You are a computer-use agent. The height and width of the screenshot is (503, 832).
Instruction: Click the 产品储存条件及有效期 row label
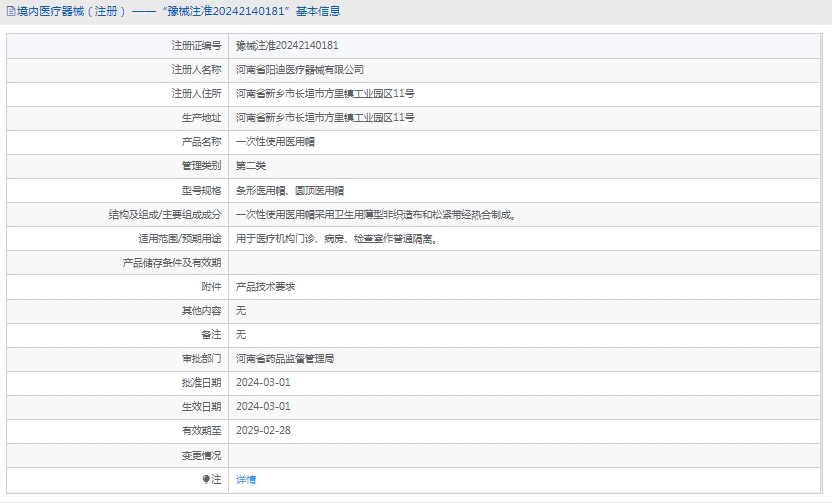tap(171, 263)
